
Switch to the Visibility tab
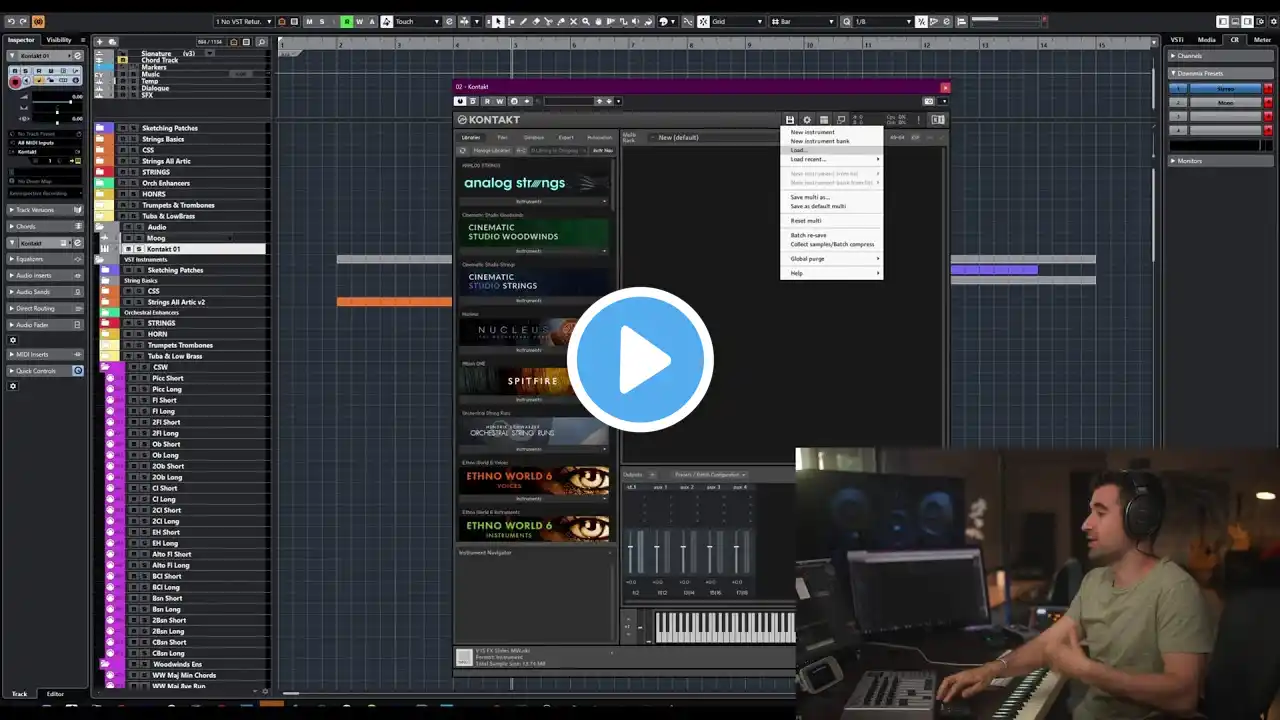(x=59, y=40)
